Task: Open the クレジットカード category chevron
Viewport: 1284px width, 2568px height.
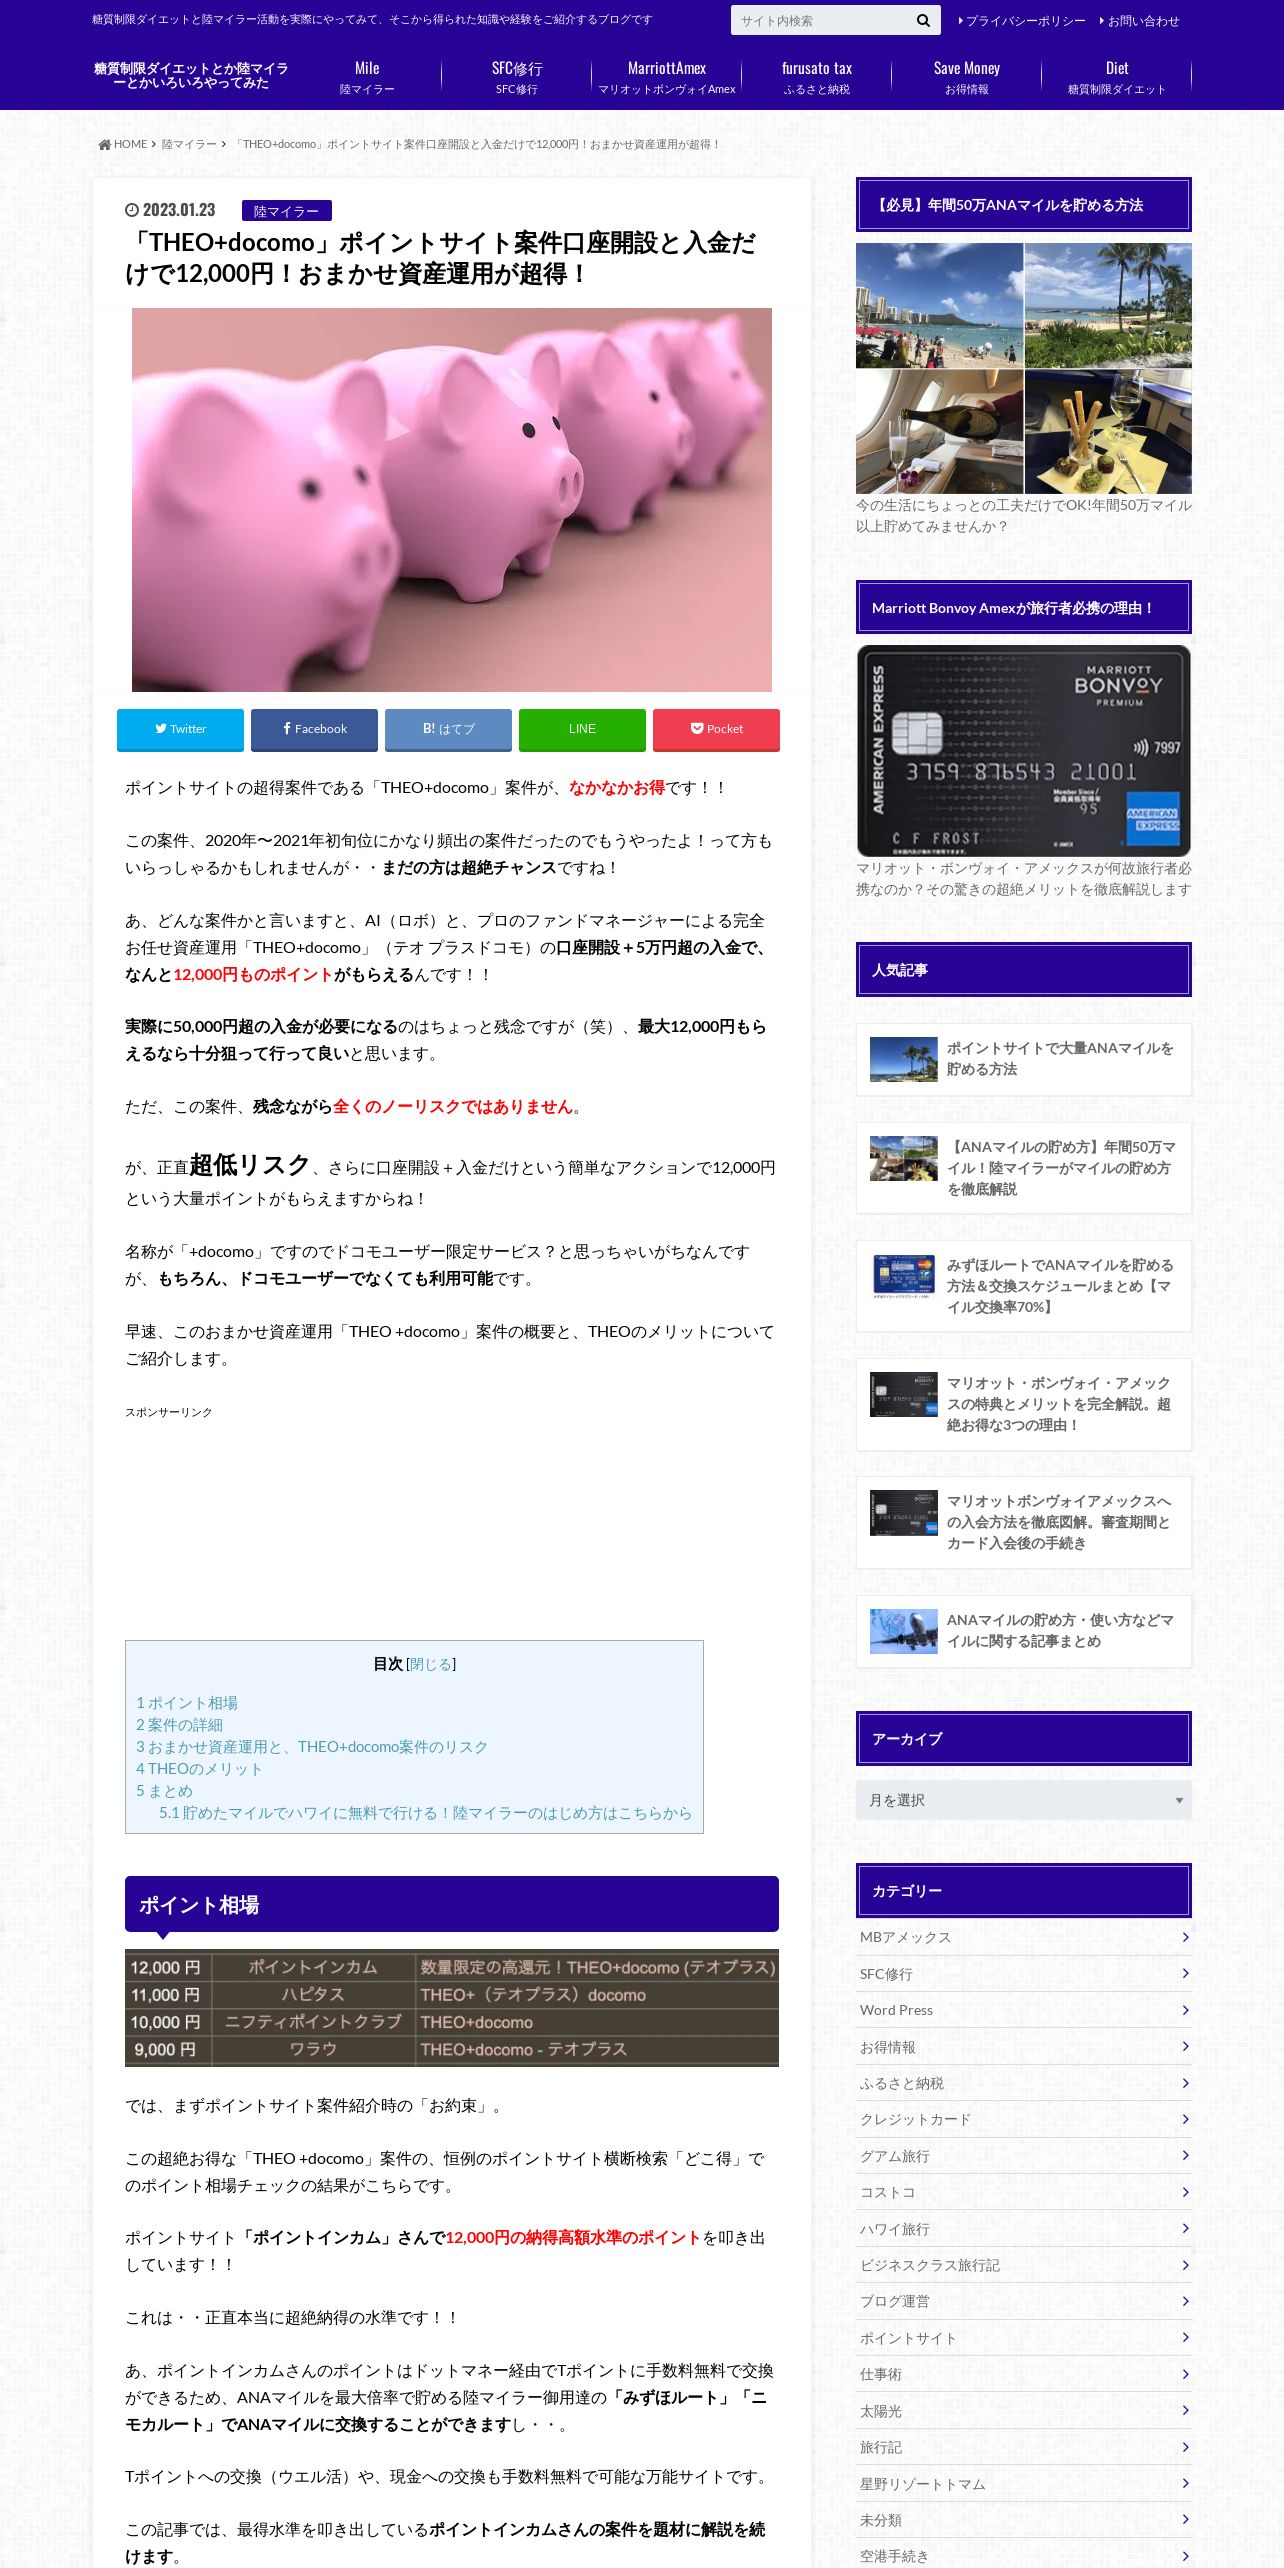Action: tap(1185, 2119)
